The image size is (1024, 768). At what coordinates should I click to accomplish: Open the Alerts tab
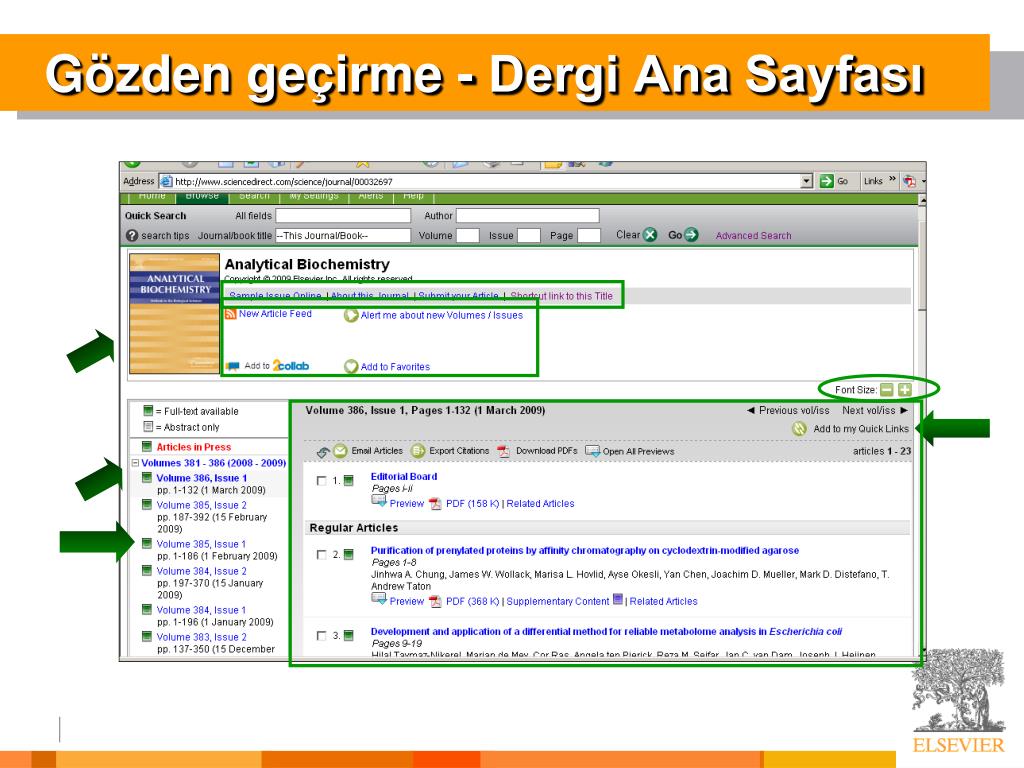click(371, 196)
